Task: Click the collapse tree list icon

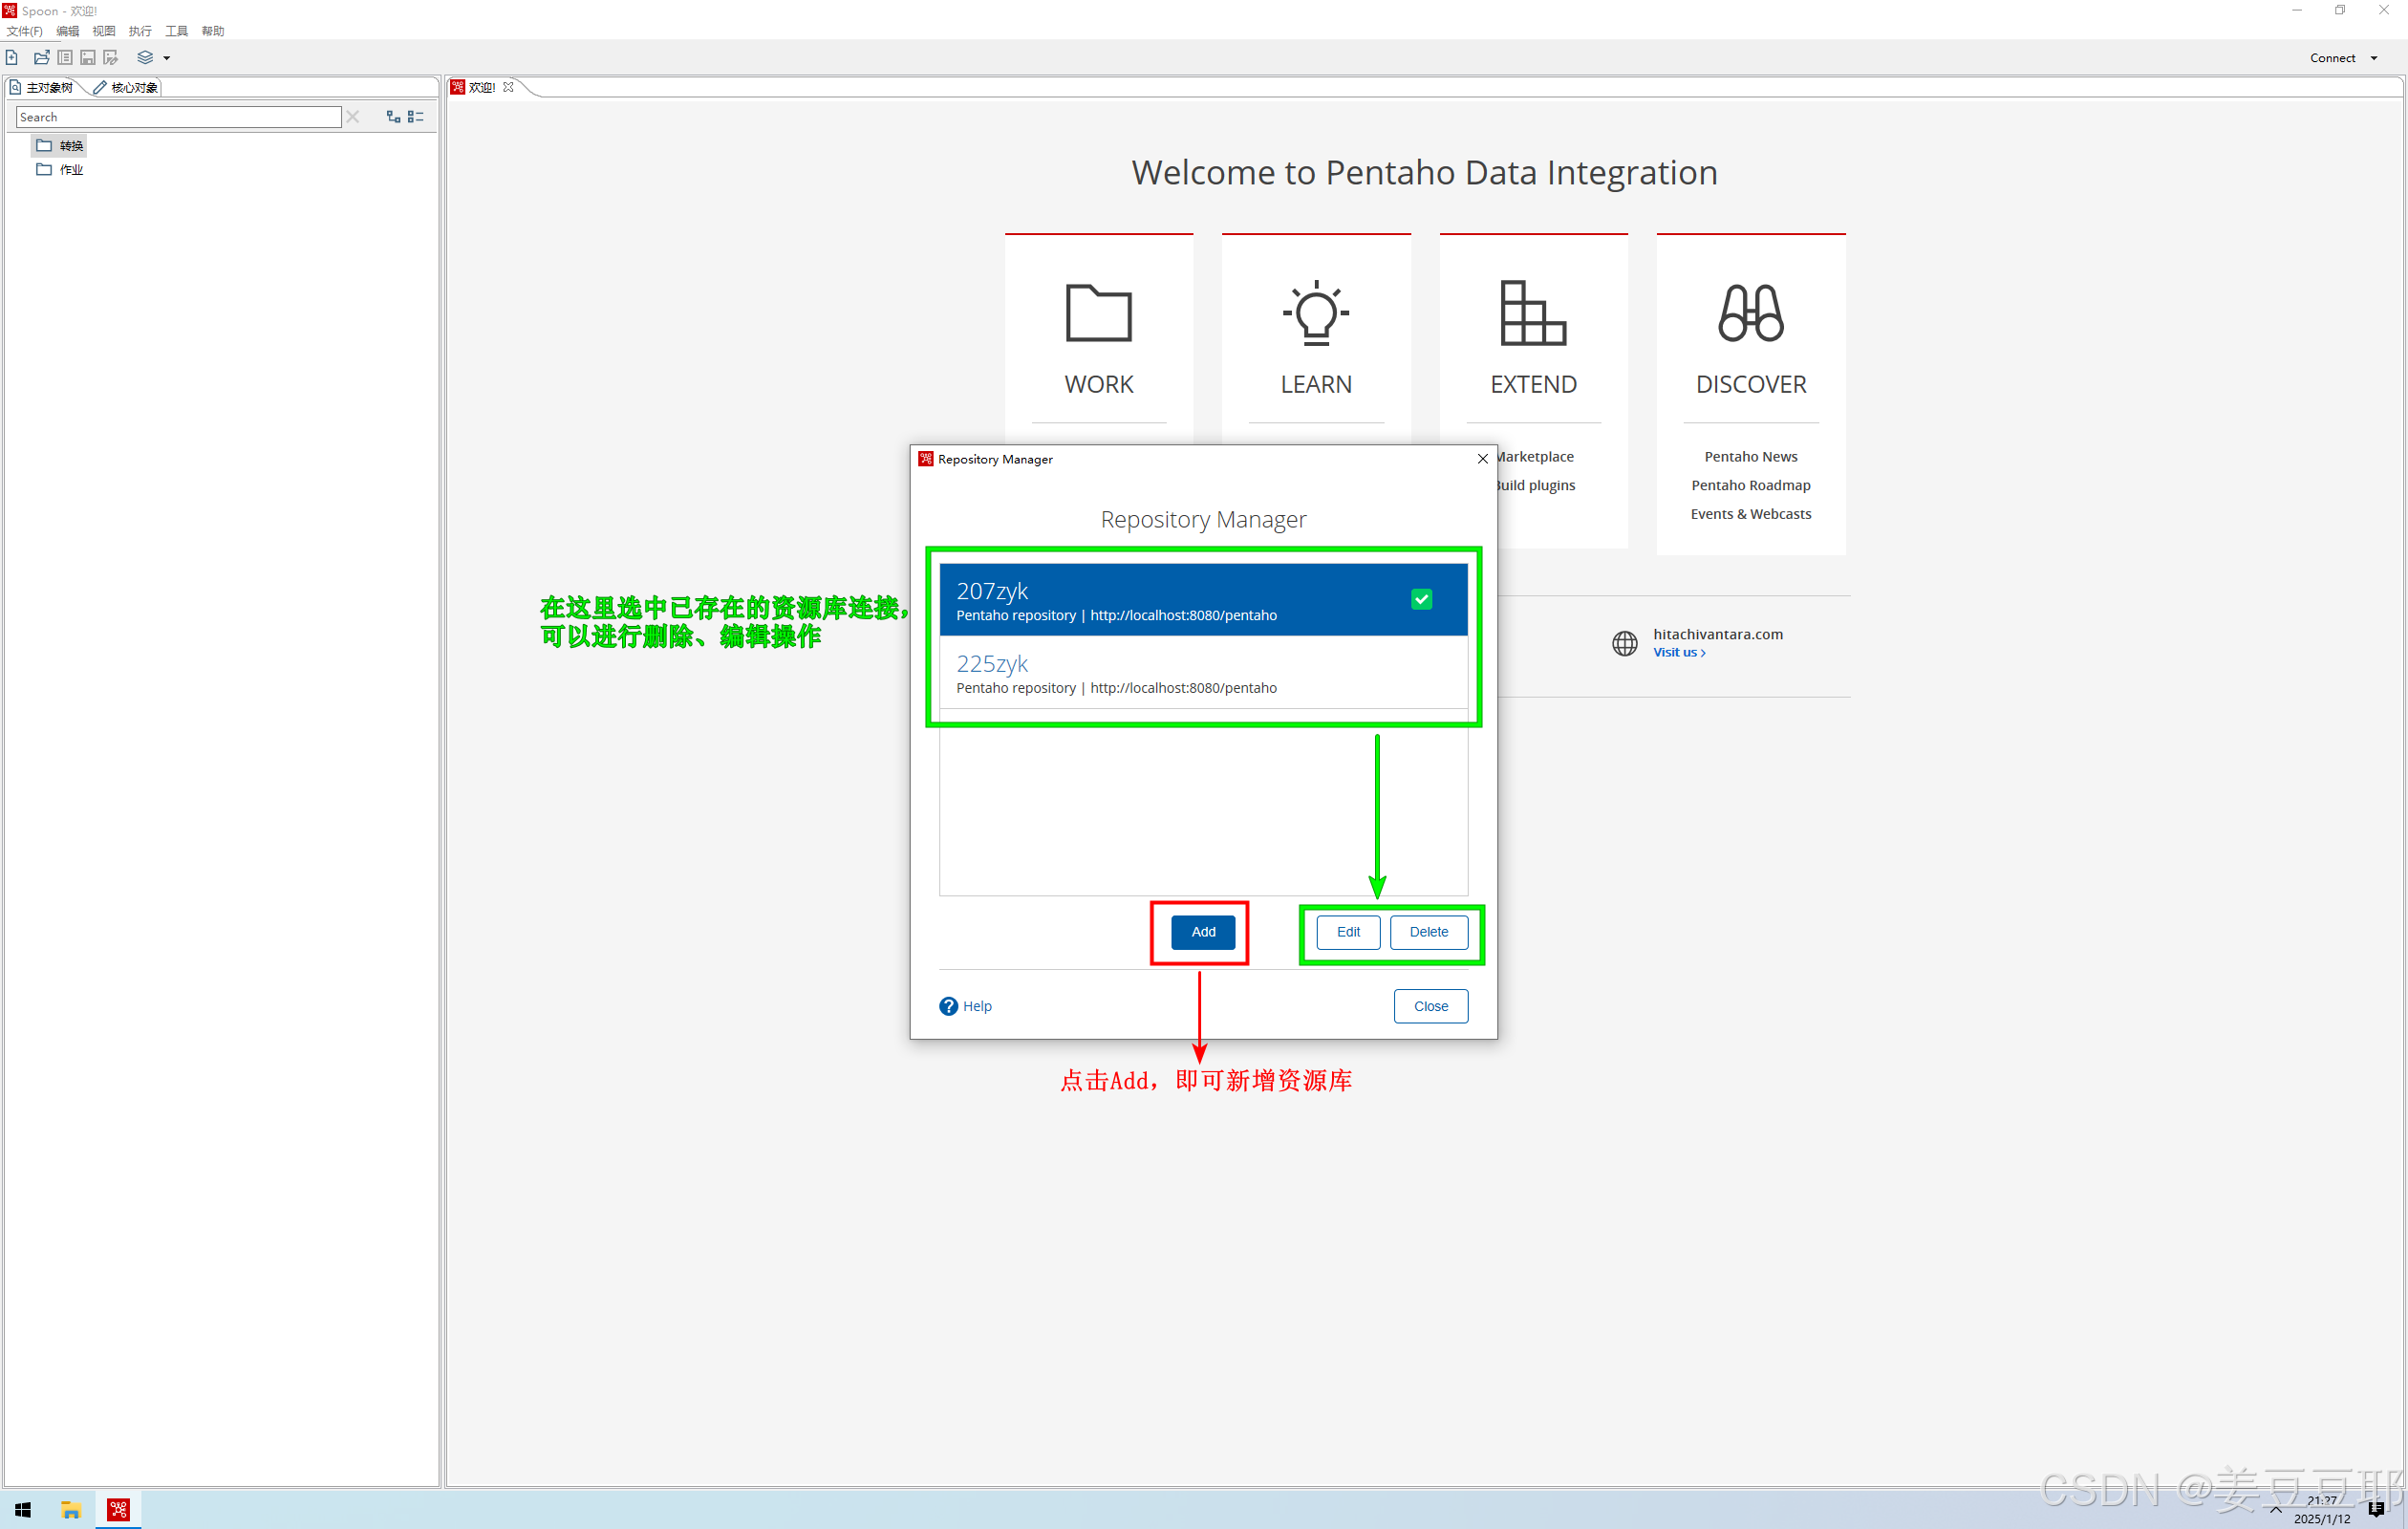Action: 416,117
